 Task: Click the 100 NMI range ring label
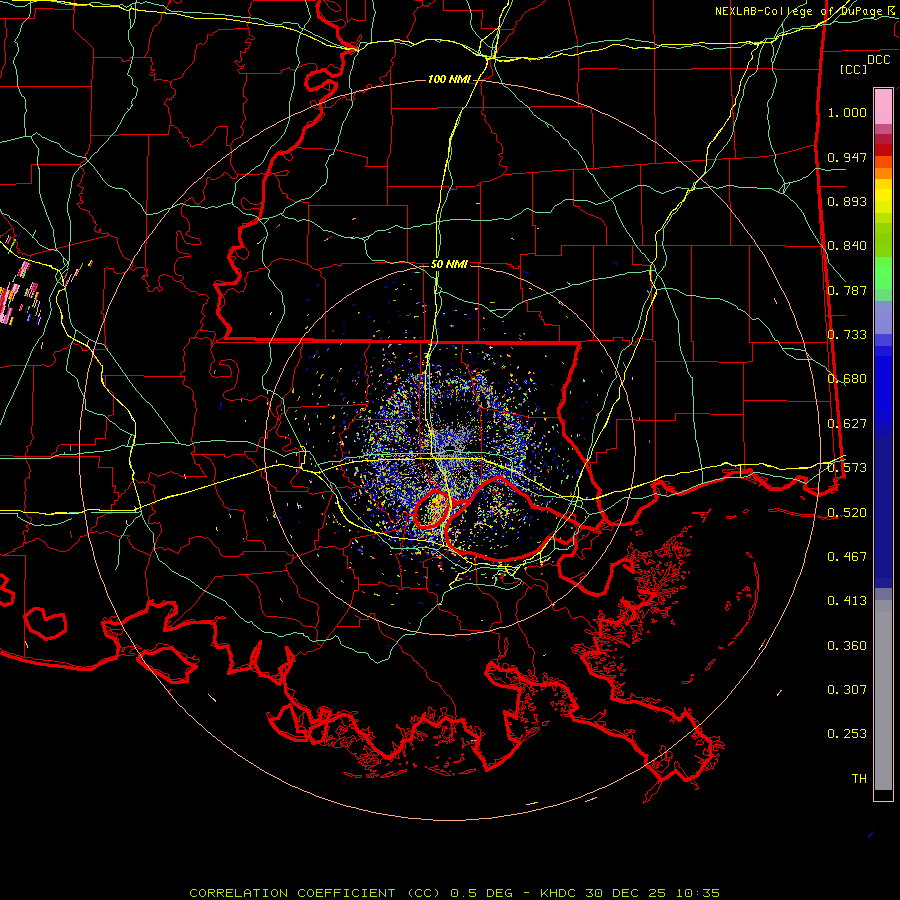pos(448,79)
